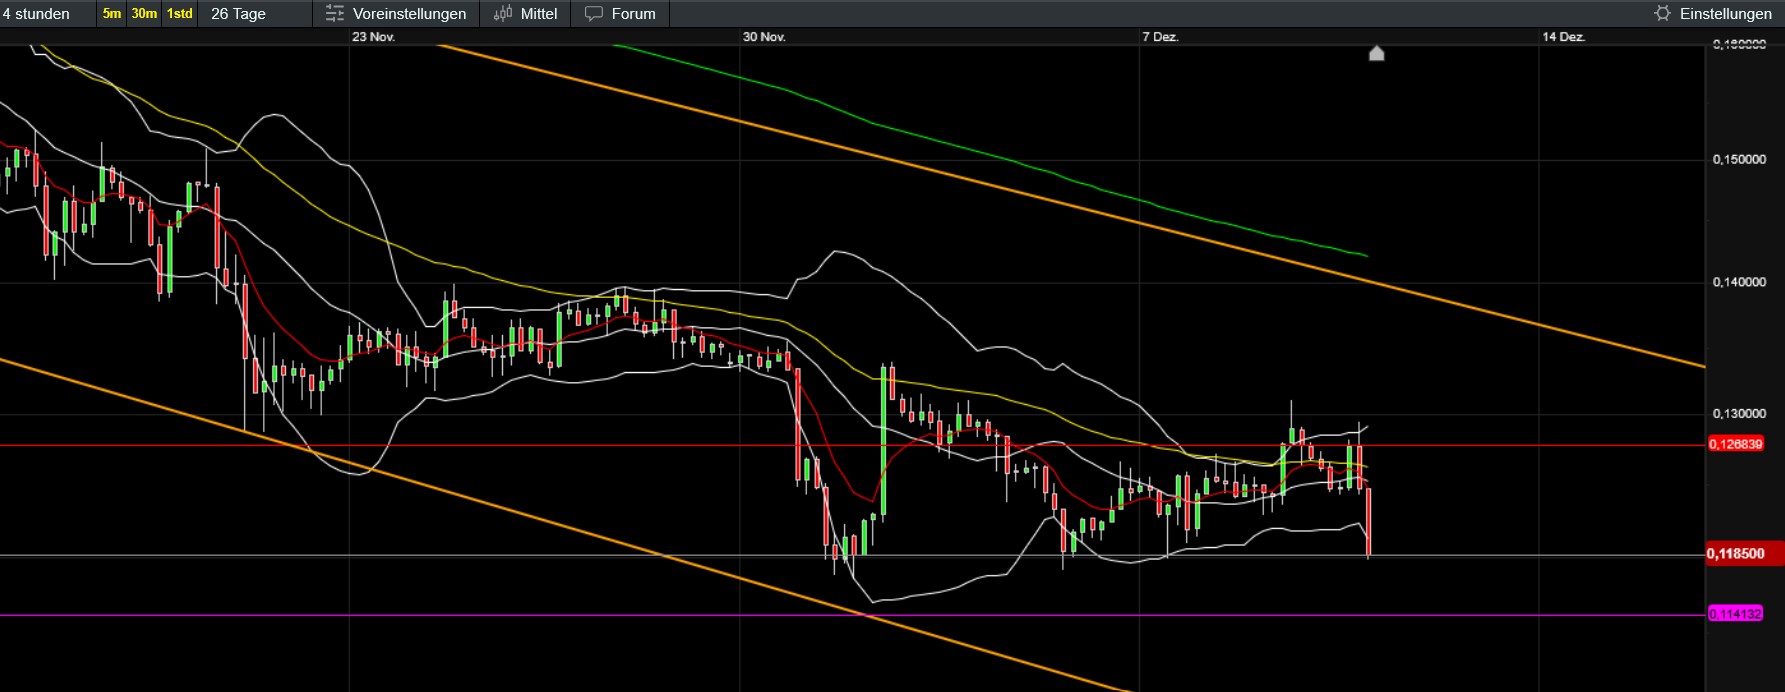Open the Einstellungen gear icon
The image size is (1785, 692).
coord(1662,14)
